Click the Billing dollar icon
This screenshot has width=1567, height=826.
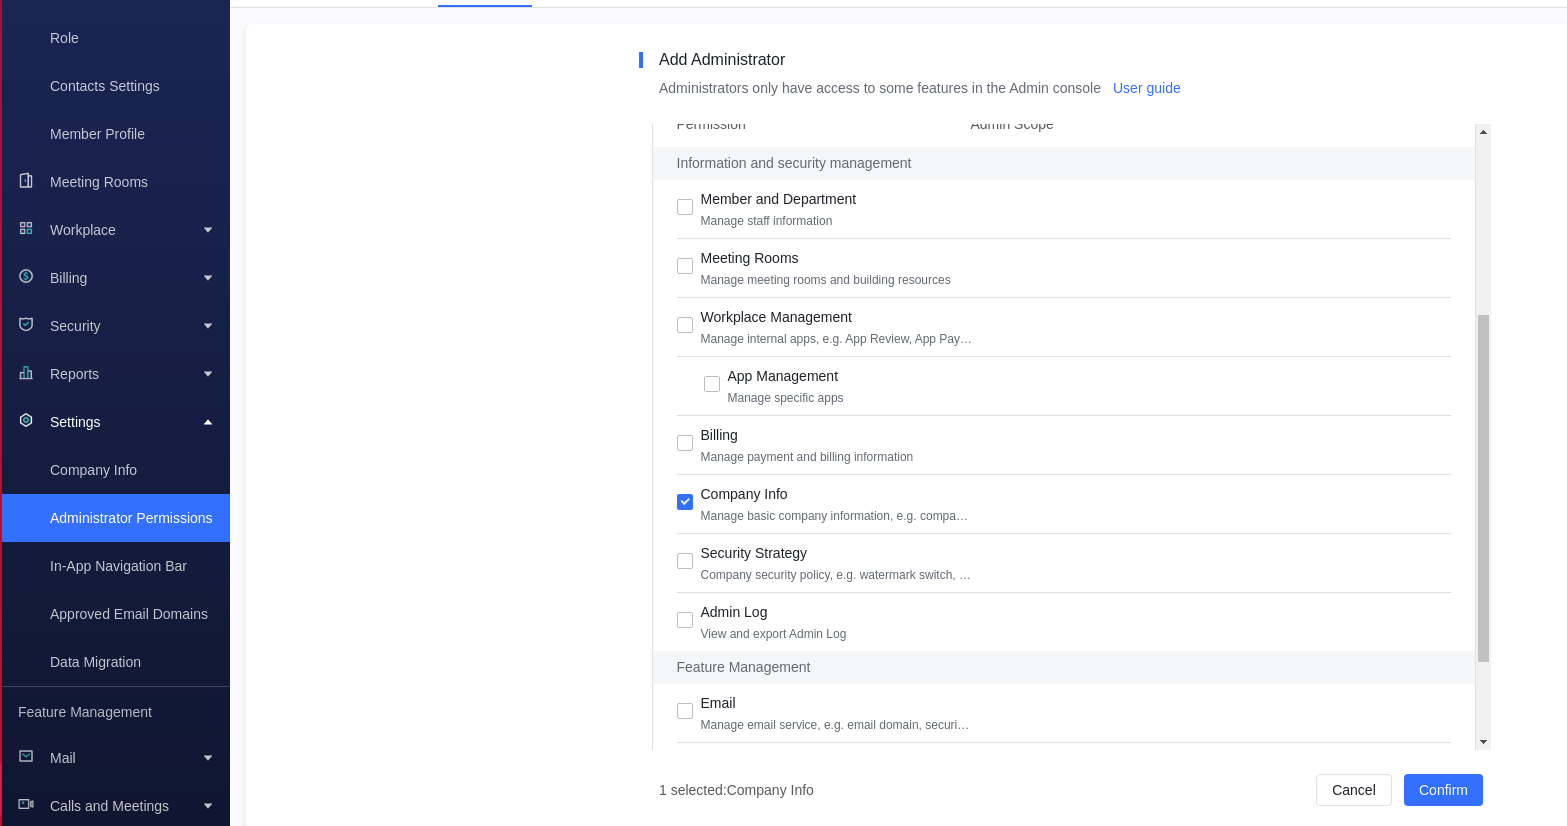pyautogui.click(x=26, y=277)
